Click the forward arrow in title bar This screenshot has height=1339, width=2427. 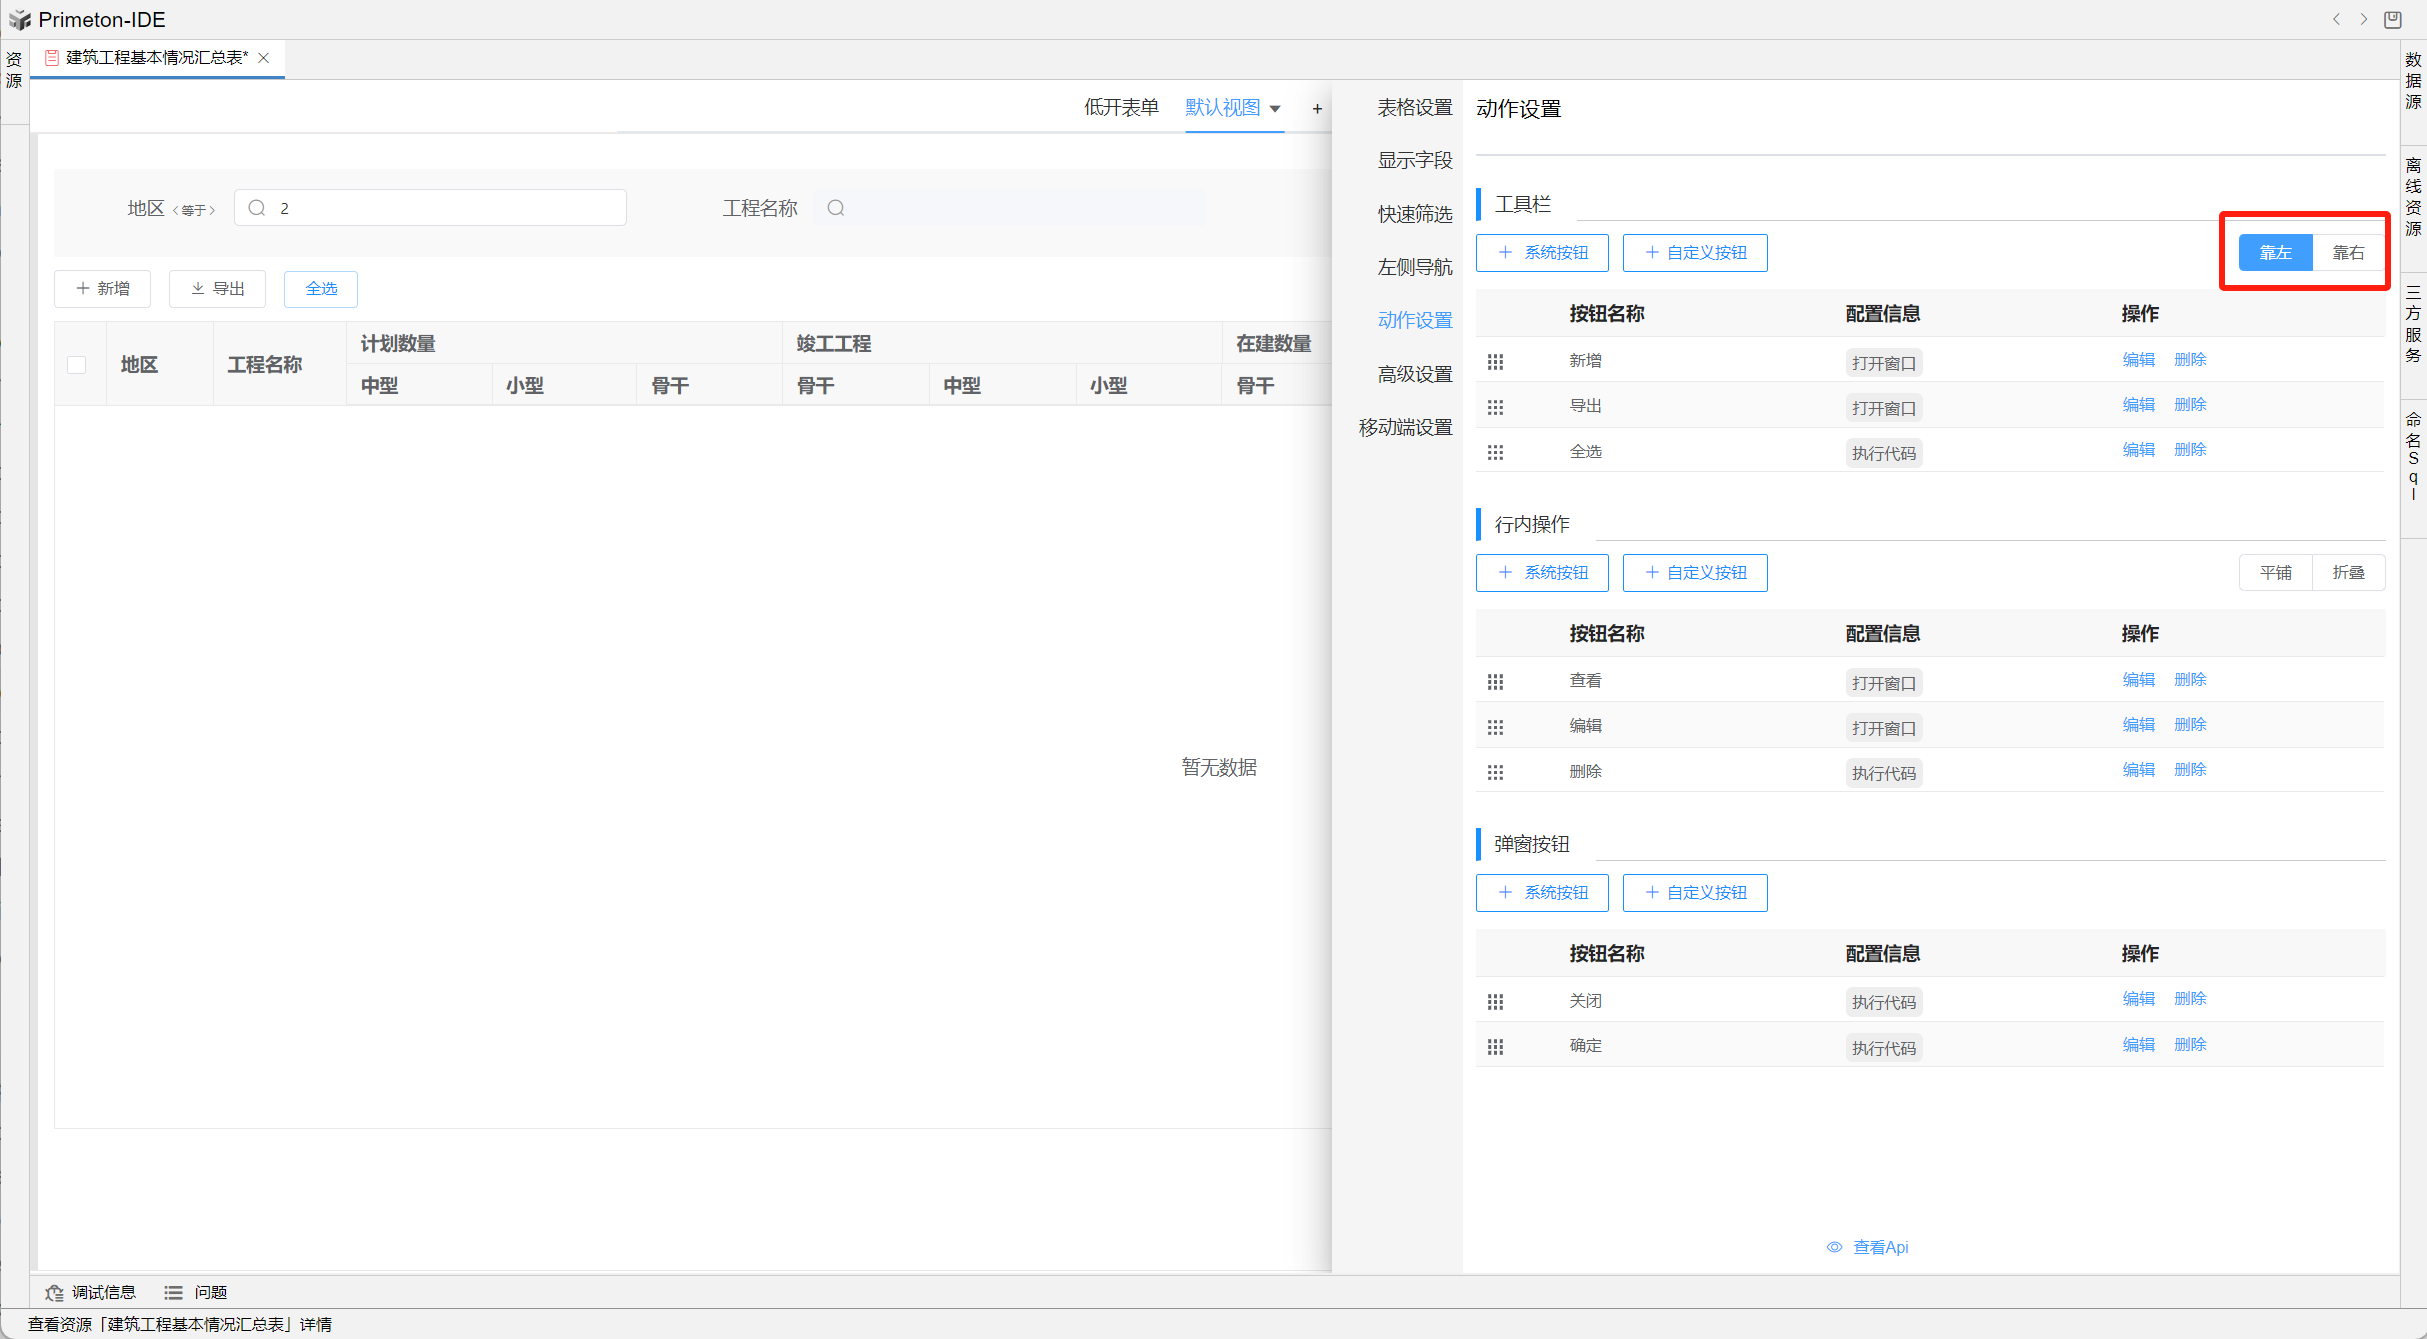pos(2364,19)
